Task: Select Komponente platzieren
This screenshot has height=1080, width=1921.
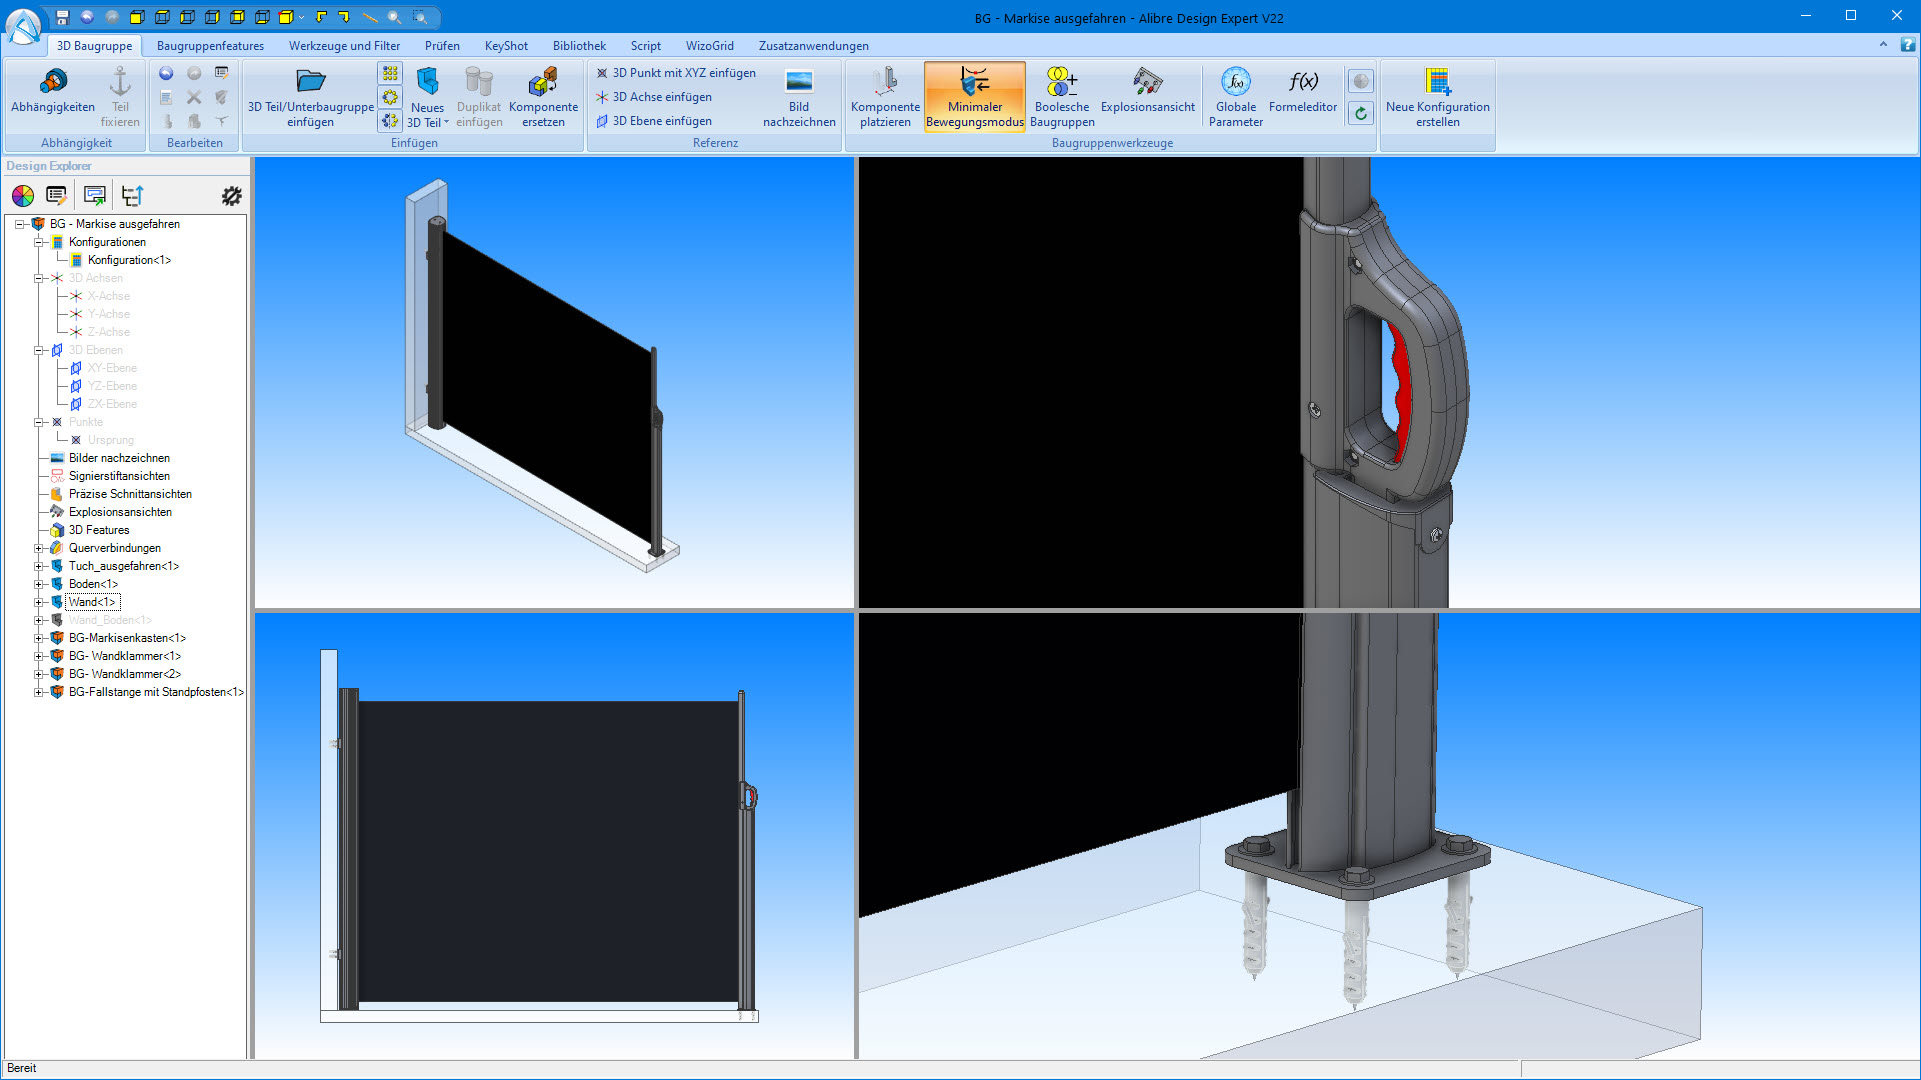Action: click(x=884, y=95)
